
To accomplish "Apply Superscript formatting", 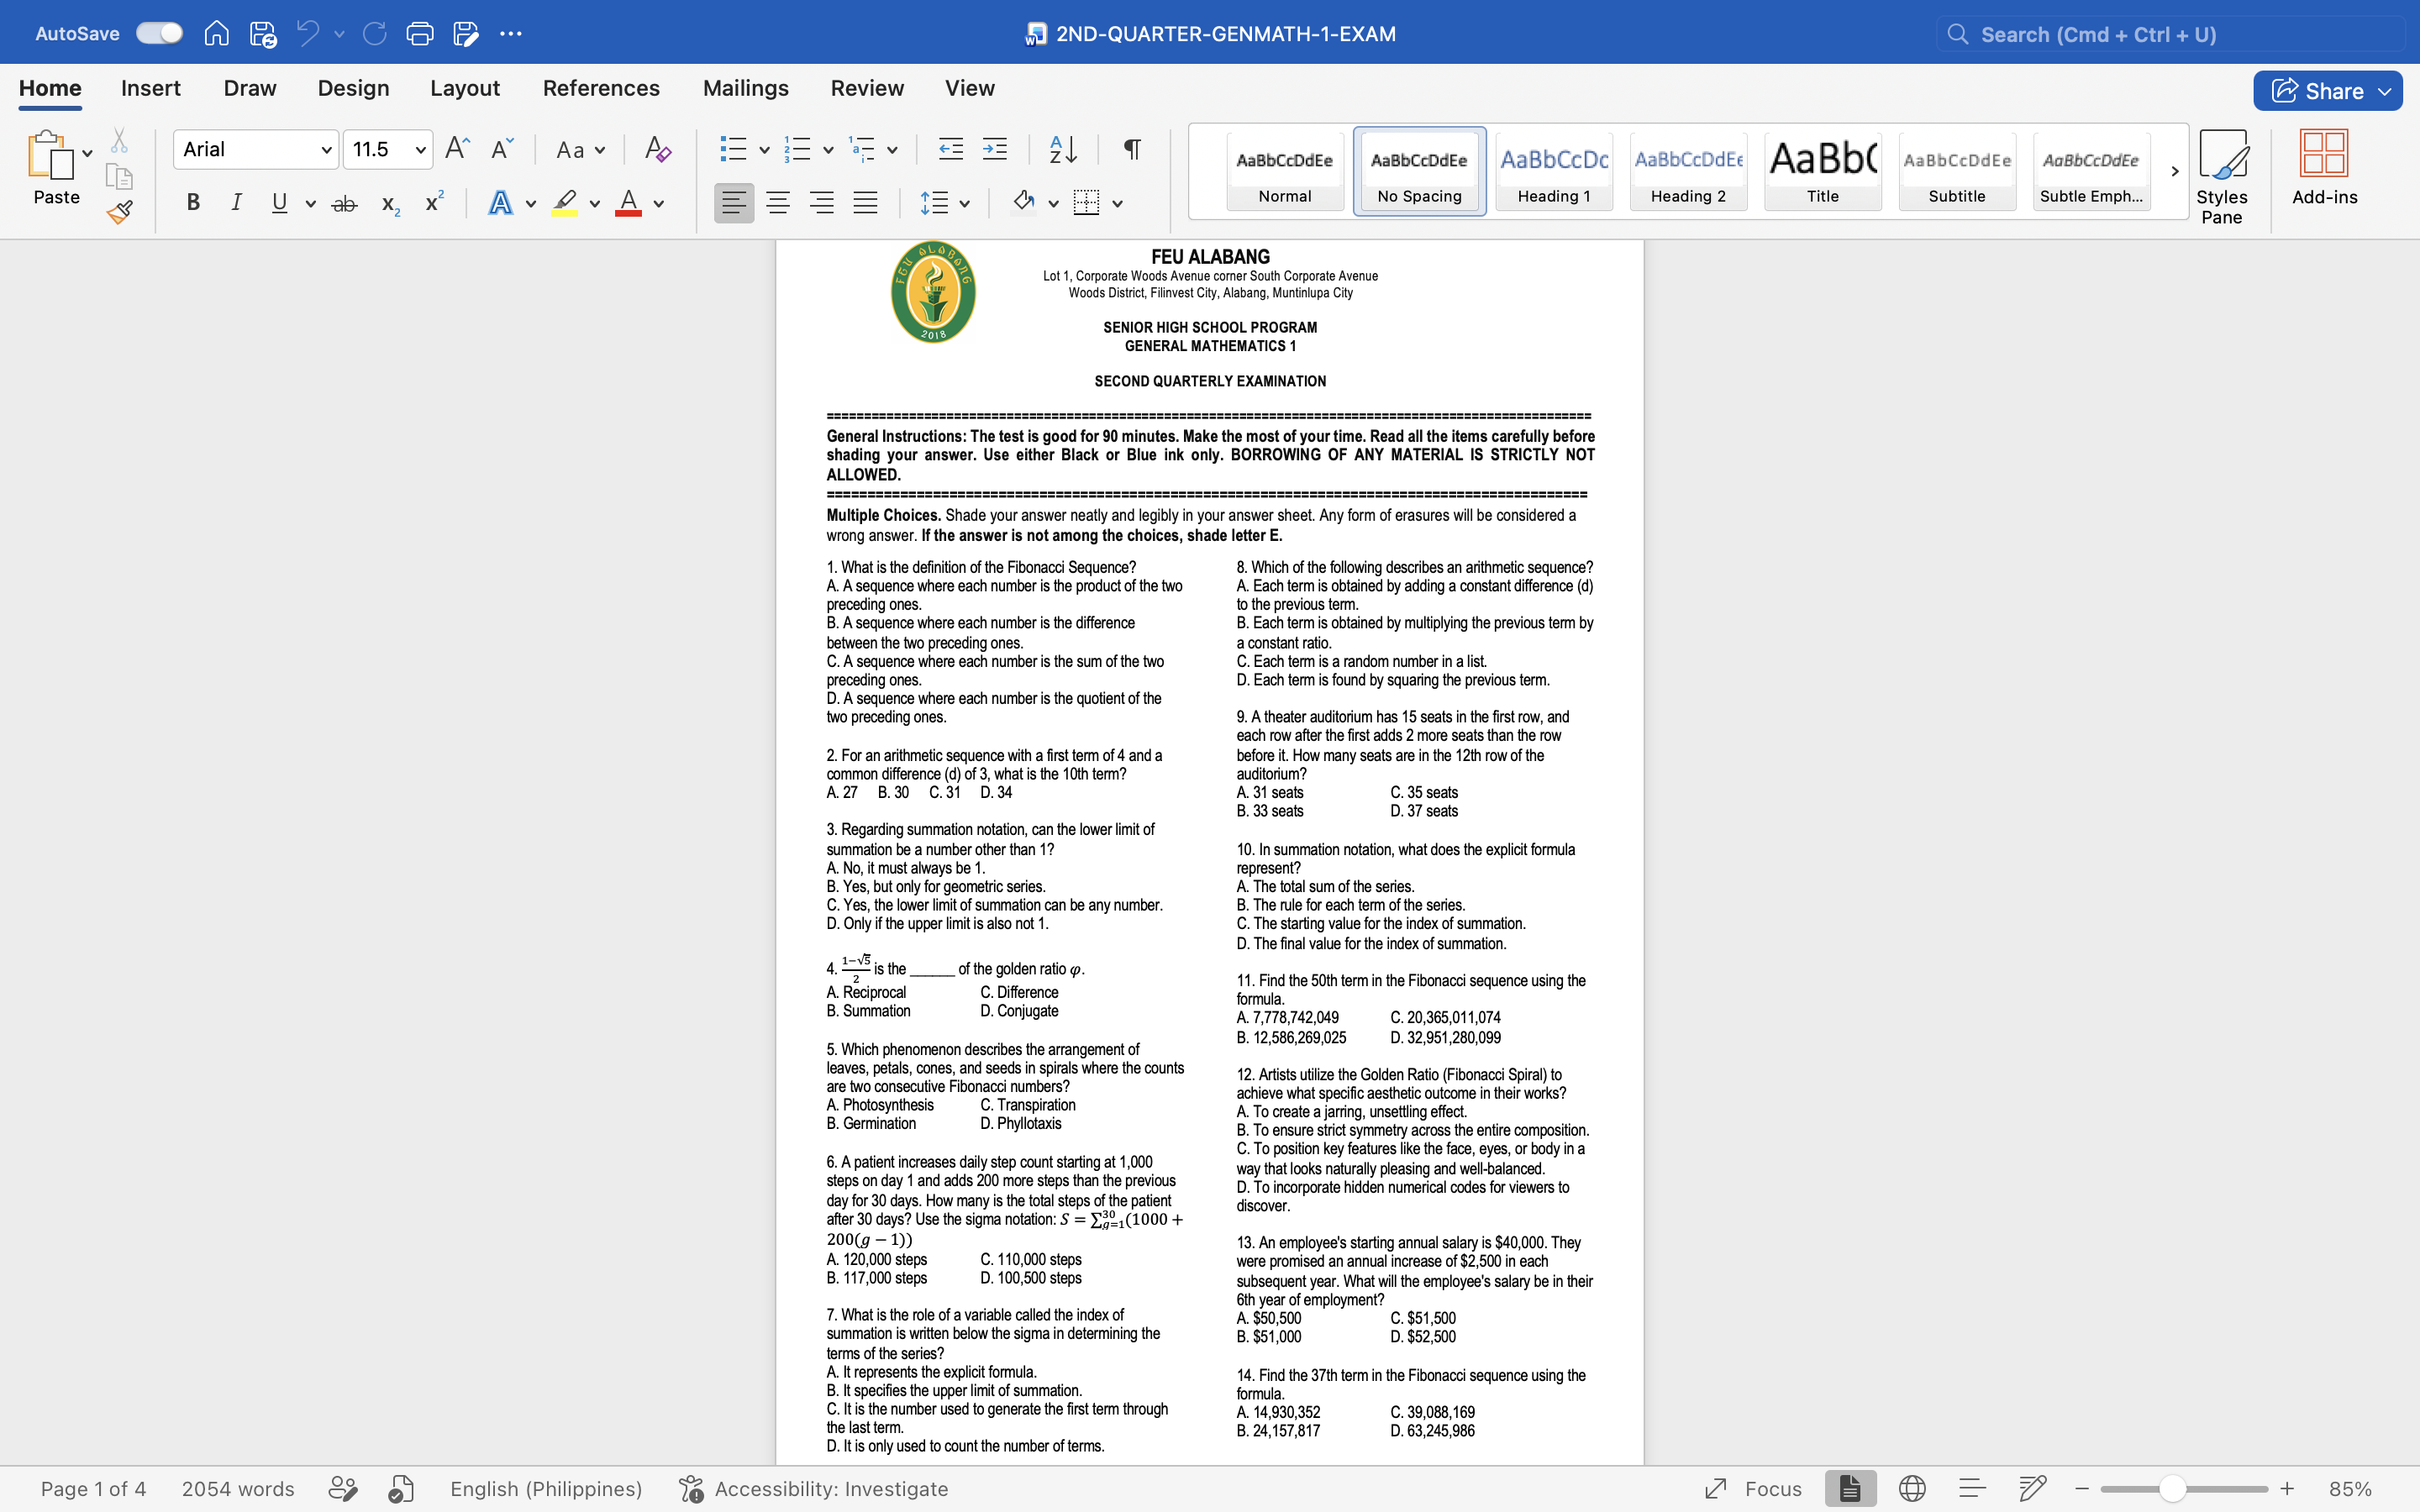I will (434, 202).
